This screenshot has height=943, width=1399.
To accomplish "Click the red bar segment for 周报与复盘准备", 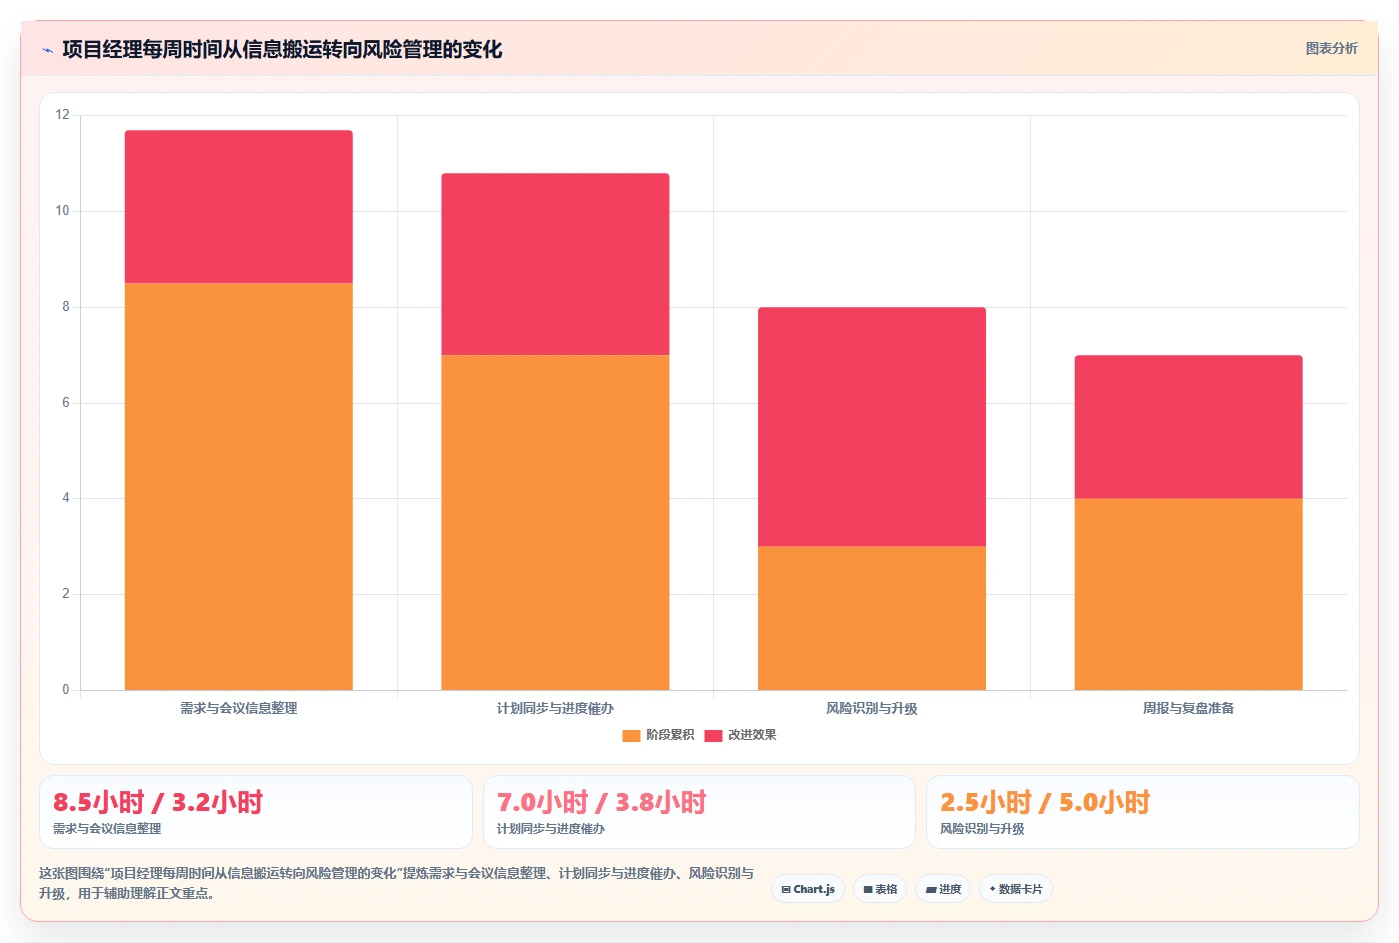I will pyautogui.click(x=1188, y=426).
